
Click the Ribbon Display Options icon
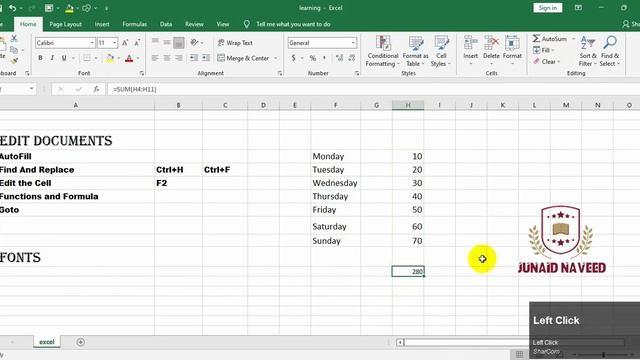pyautogui.click(x=578, y=8)
